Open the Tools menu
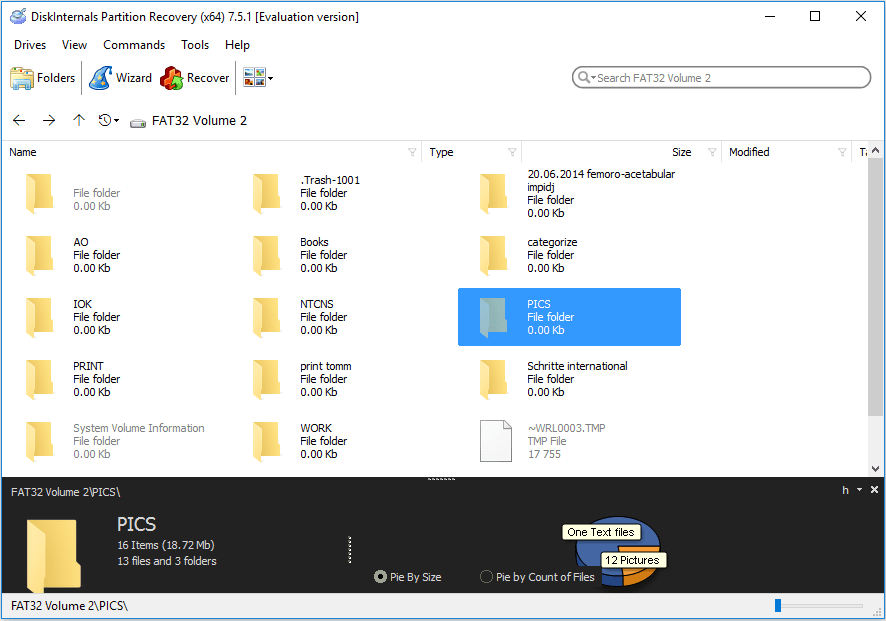886x621 pixels. tap(195, 45)
